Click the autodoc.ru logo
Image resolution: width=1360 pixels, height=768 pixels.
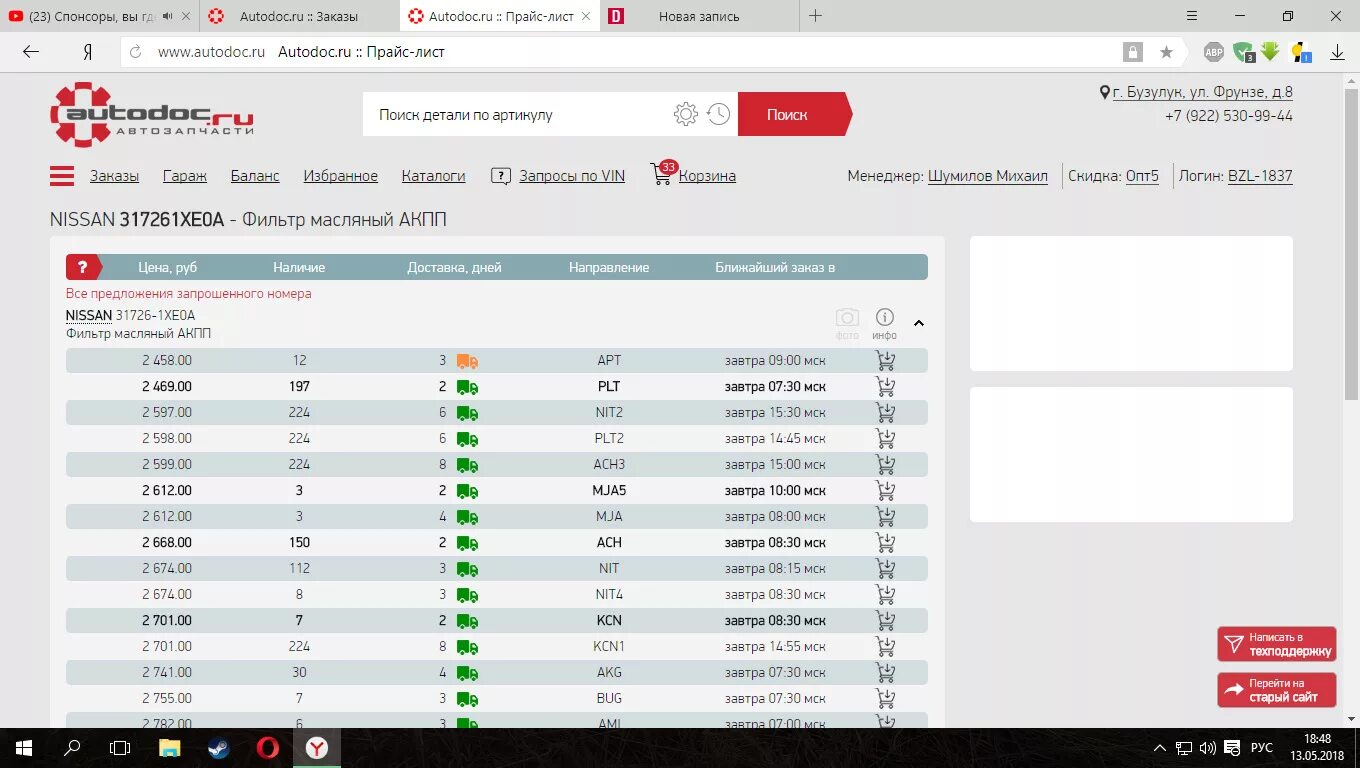pos(152,114)
